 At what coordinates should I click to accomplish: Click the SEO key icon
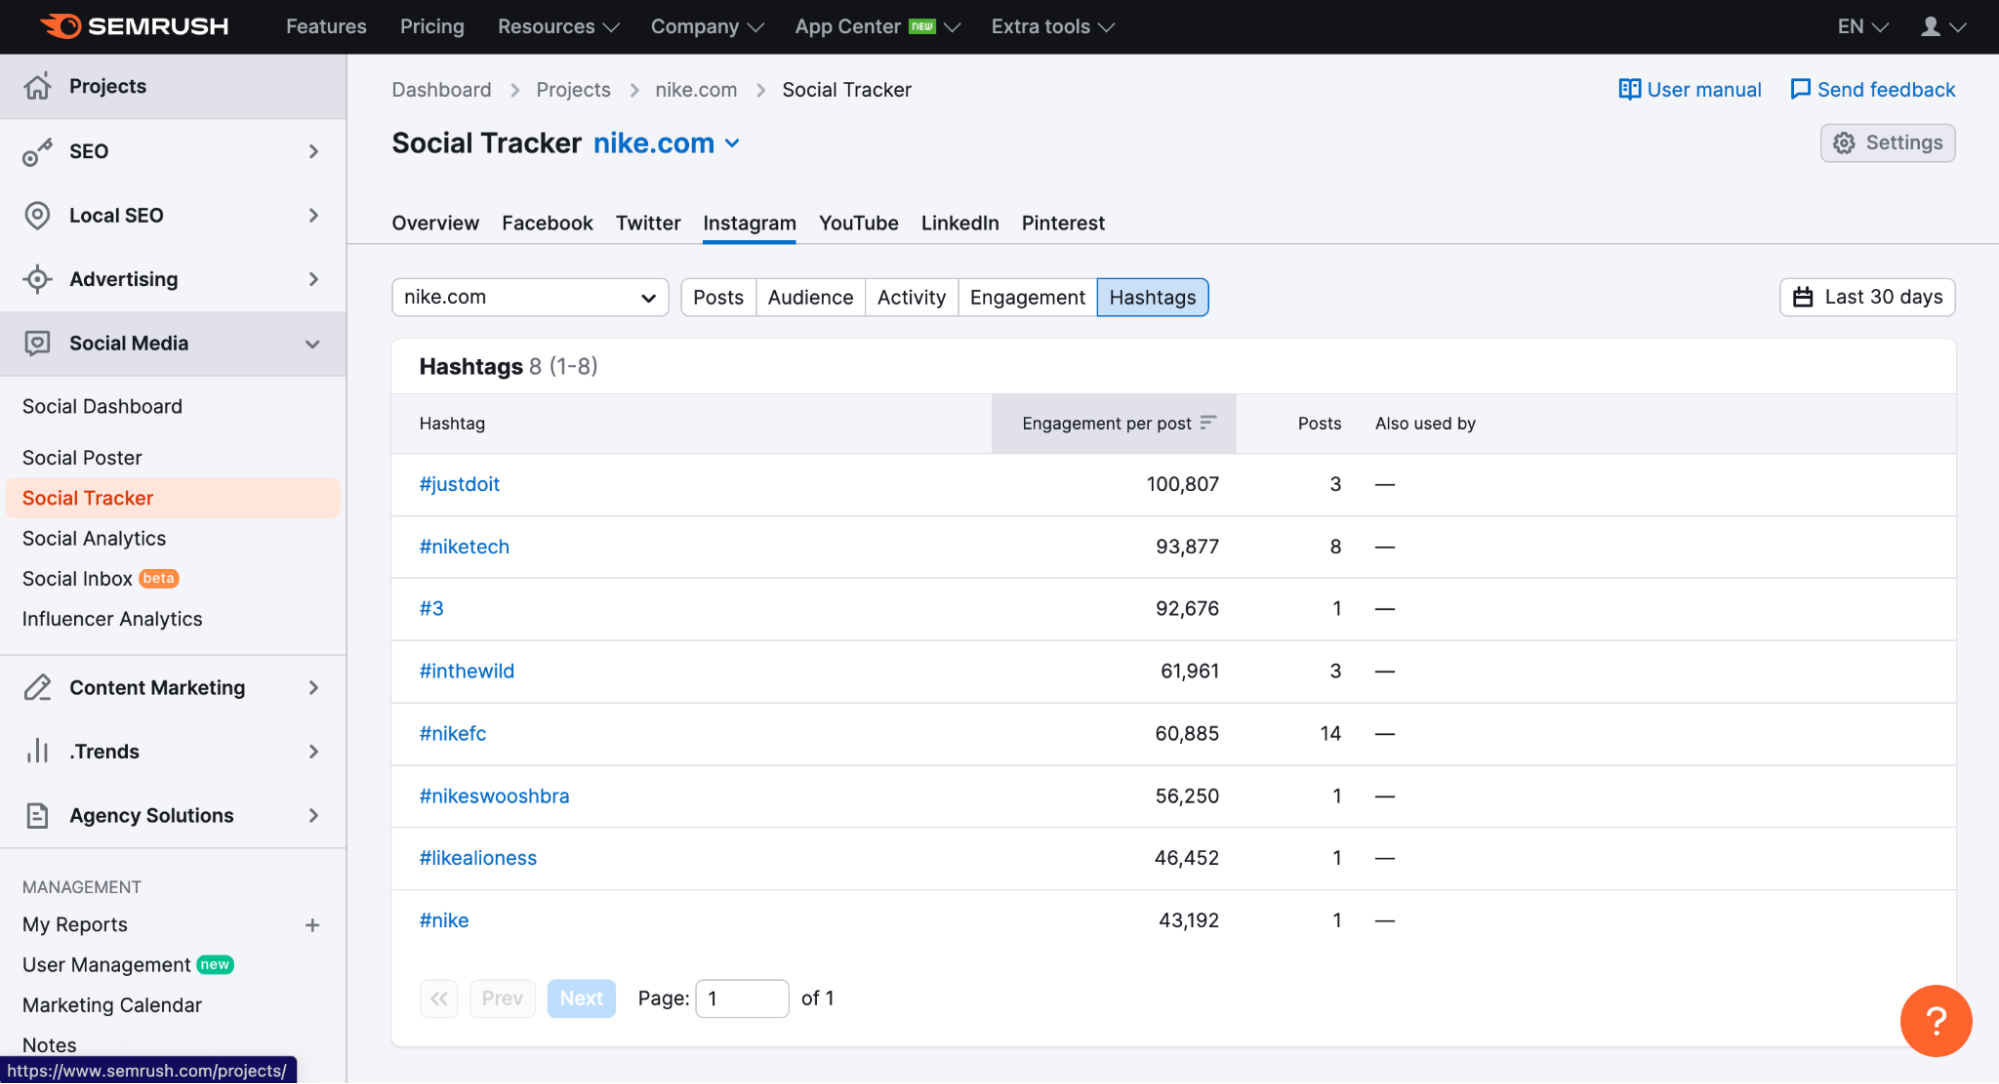click(x=37, y=152)
